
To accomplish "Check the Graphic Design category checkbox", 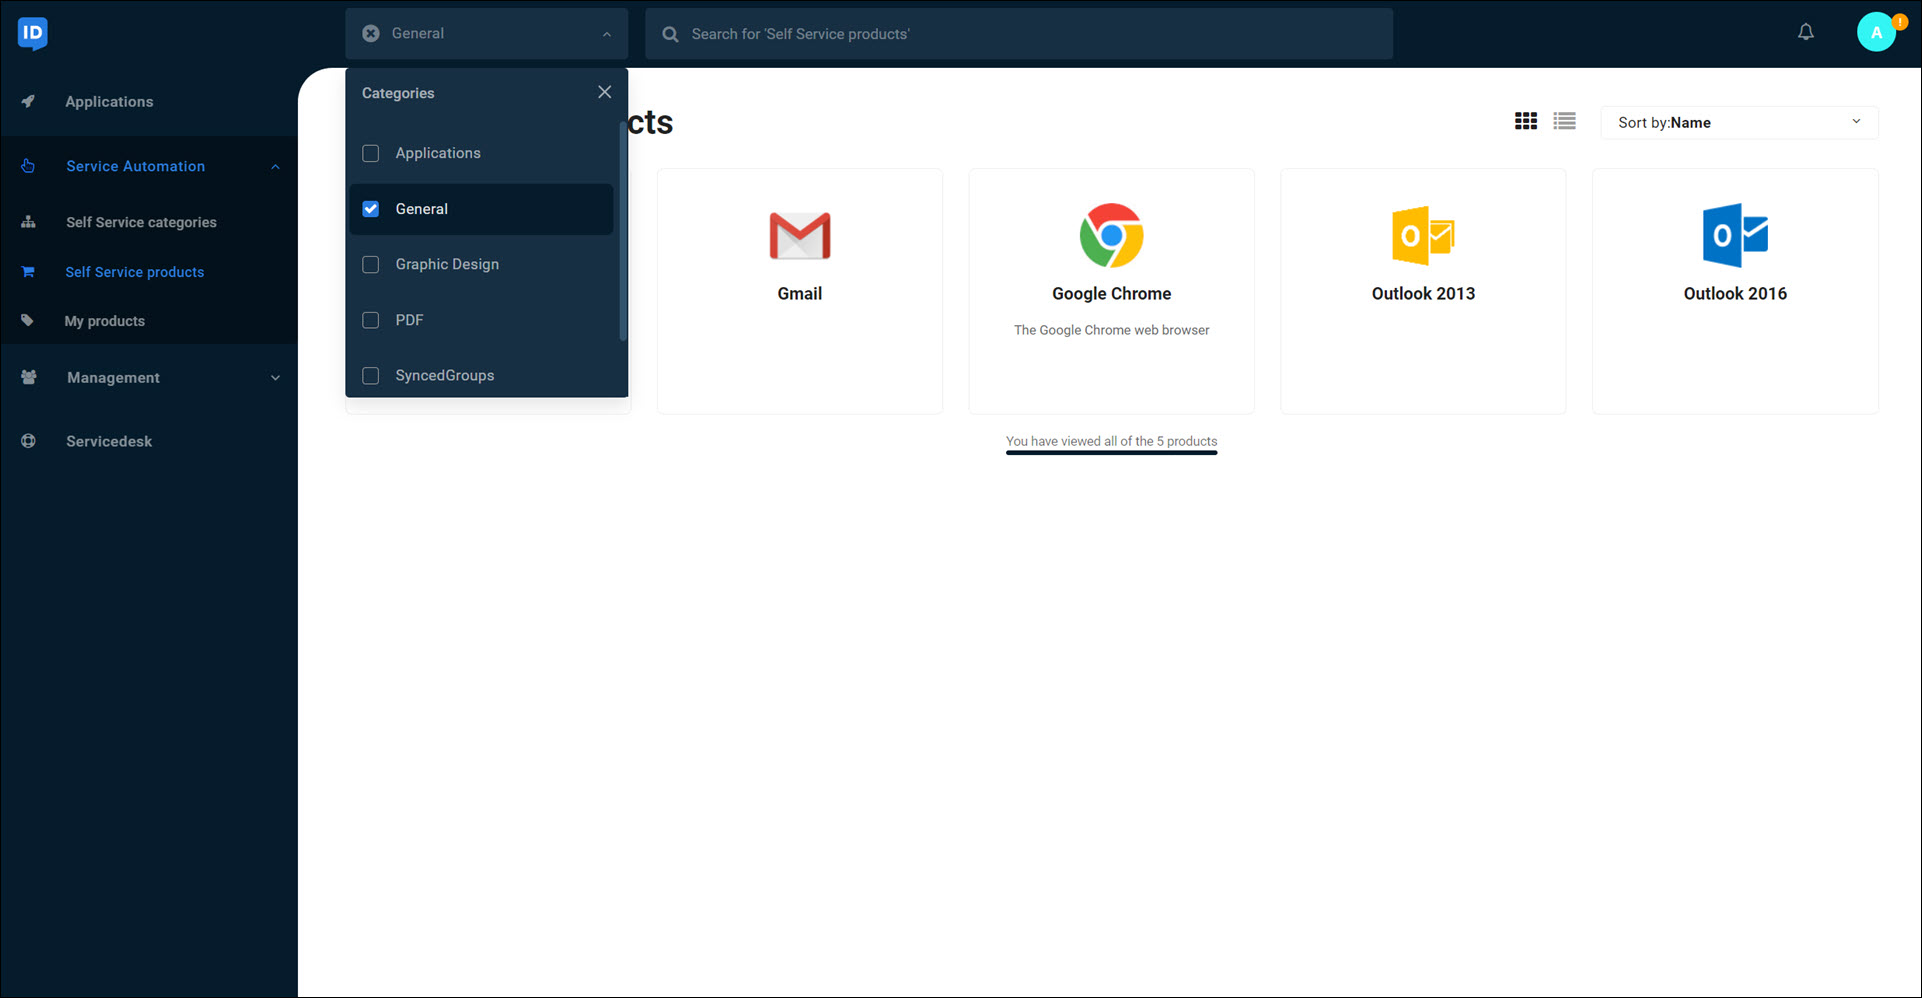I will 371,264.
